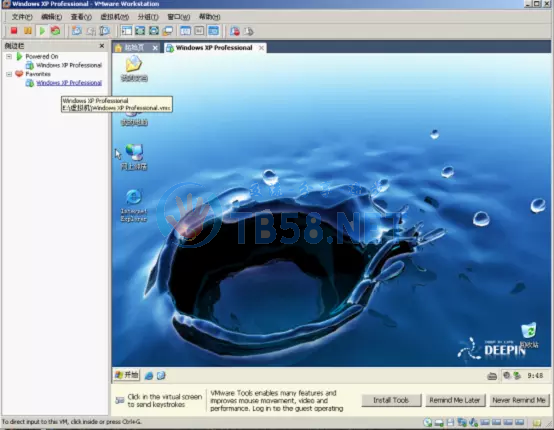The width and height of the screenshot is (554, 430).
Task: Click the Internet Explorer desktop icon
Action: [x=134, y=206]
